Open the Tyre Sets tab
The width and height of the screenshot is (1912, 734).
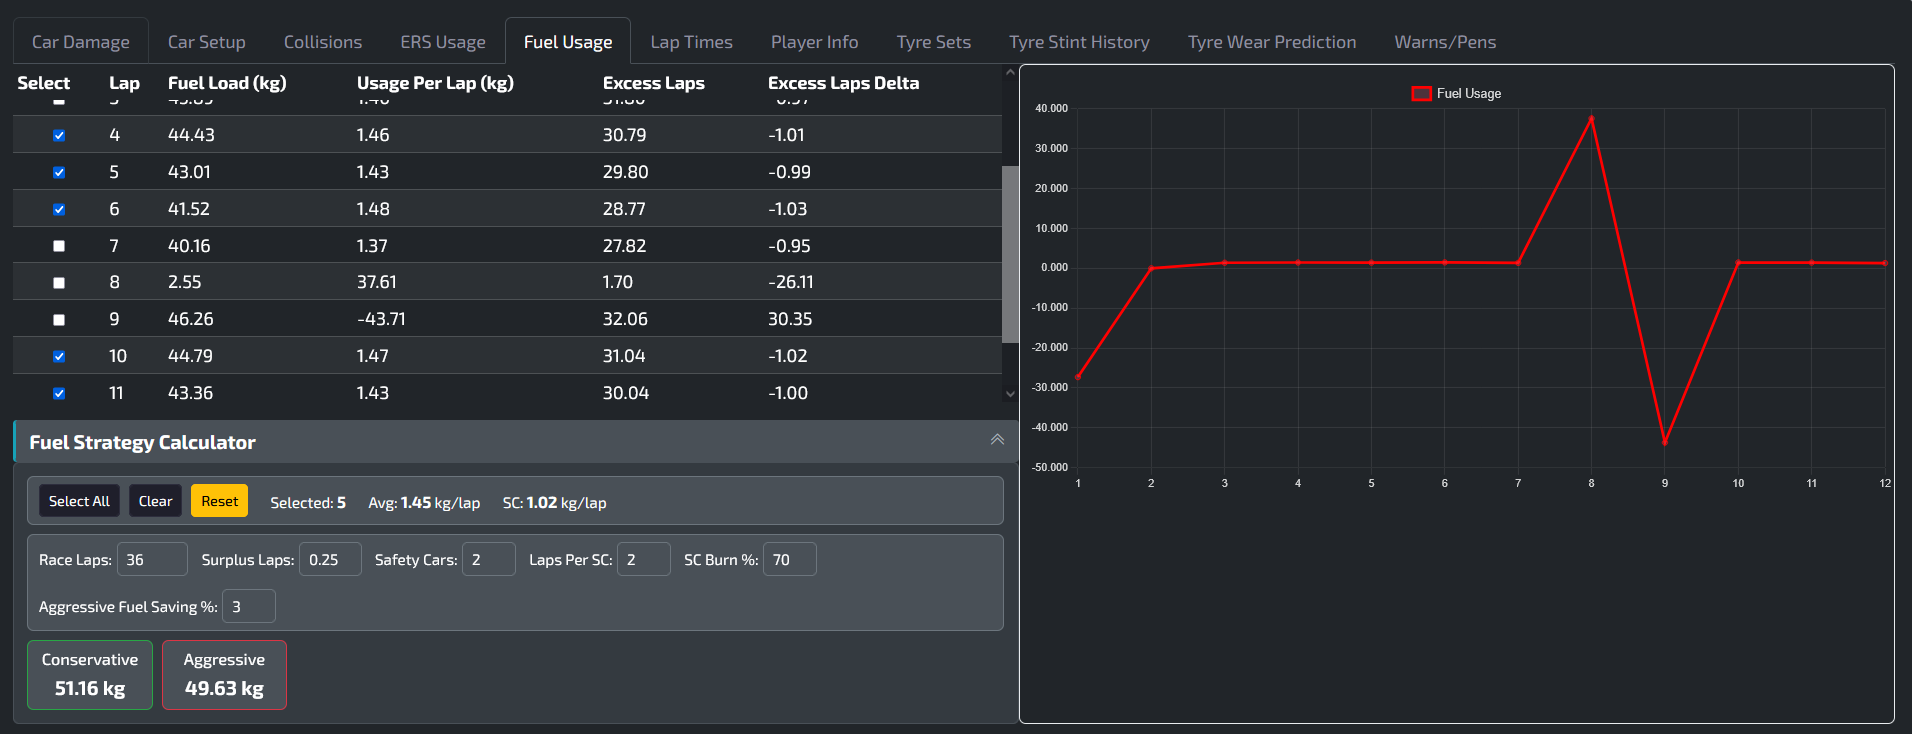934,42
